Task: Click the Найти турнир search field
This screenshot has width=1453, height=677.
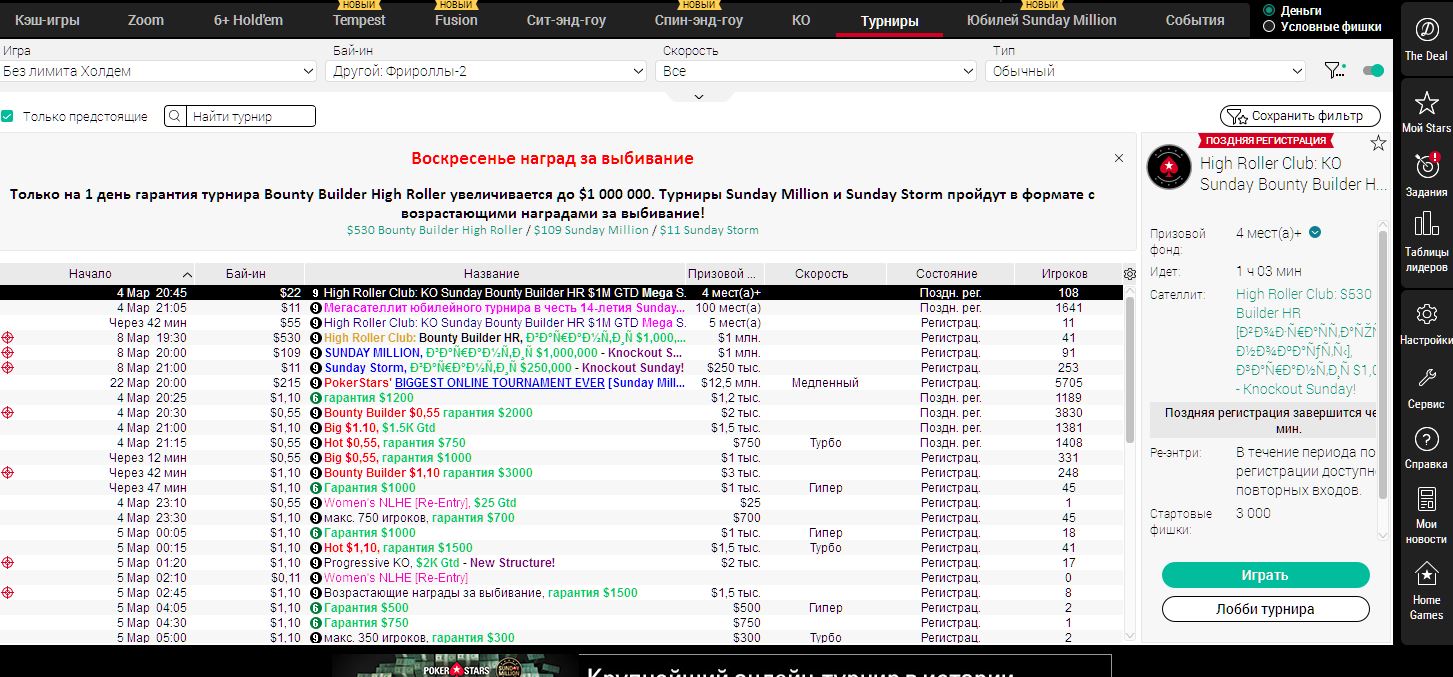Action: 252,116
